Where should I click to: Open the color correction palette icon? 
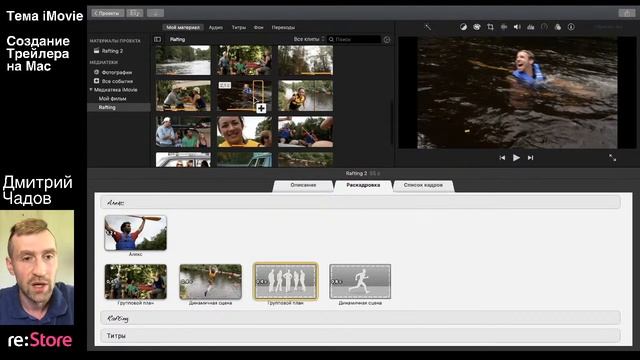(477, 27)
